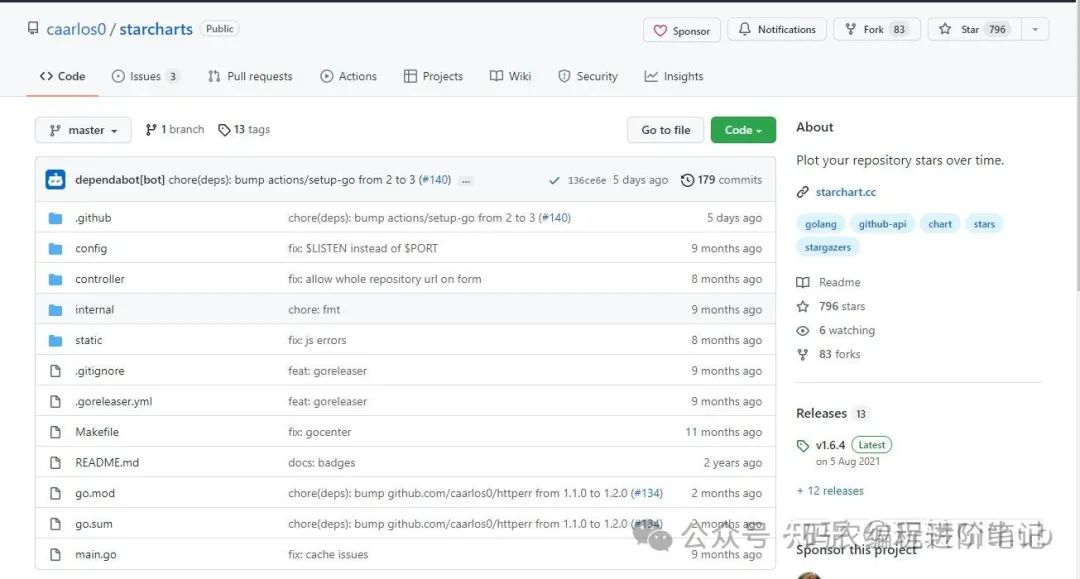Click the eye icon beside 6 watching
The image size is (1080, 579).
802,330
